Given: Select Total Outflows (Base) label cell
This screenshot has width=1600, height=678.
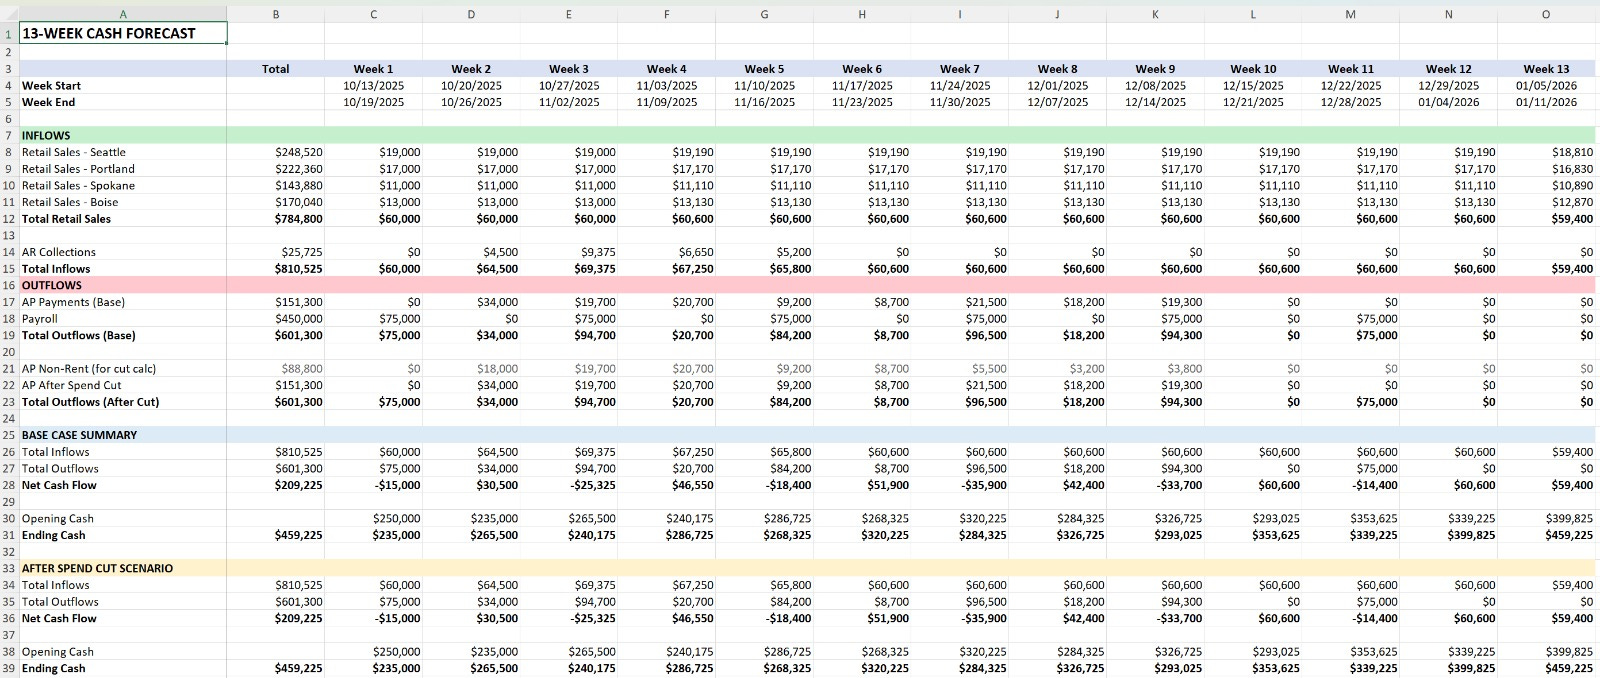Looking at the screenshot, I should pyautogui.click(x=123, y=335).
